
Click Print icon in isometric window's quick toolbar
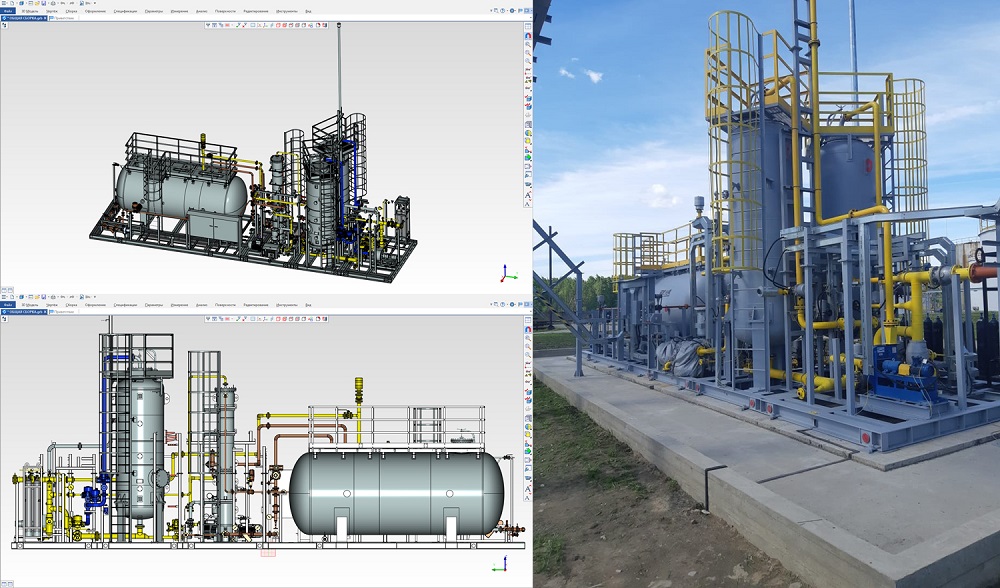pyautogui.click(x=53, y=3)
